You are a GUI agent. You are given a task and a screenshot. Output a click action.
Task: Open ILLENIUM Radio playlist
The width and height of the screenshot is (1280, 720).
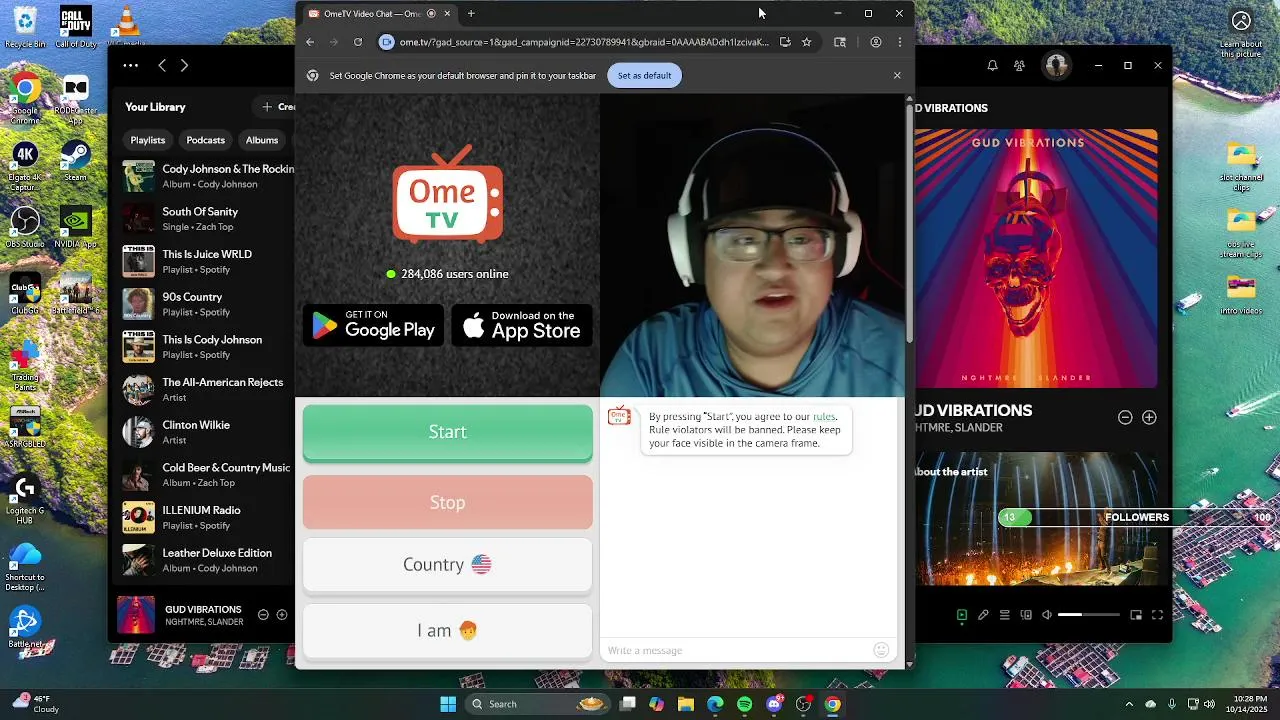coord(208,517)
